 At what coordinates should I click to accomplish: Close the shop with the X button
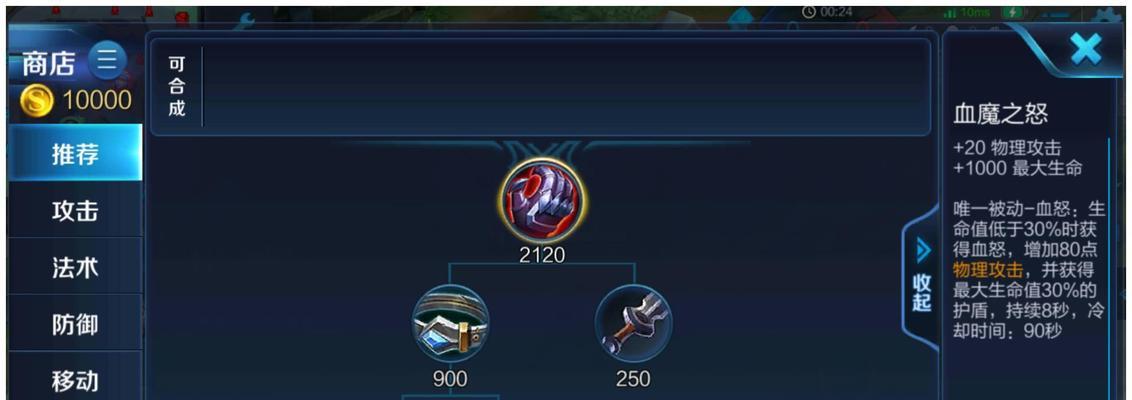click(1085, 50)
